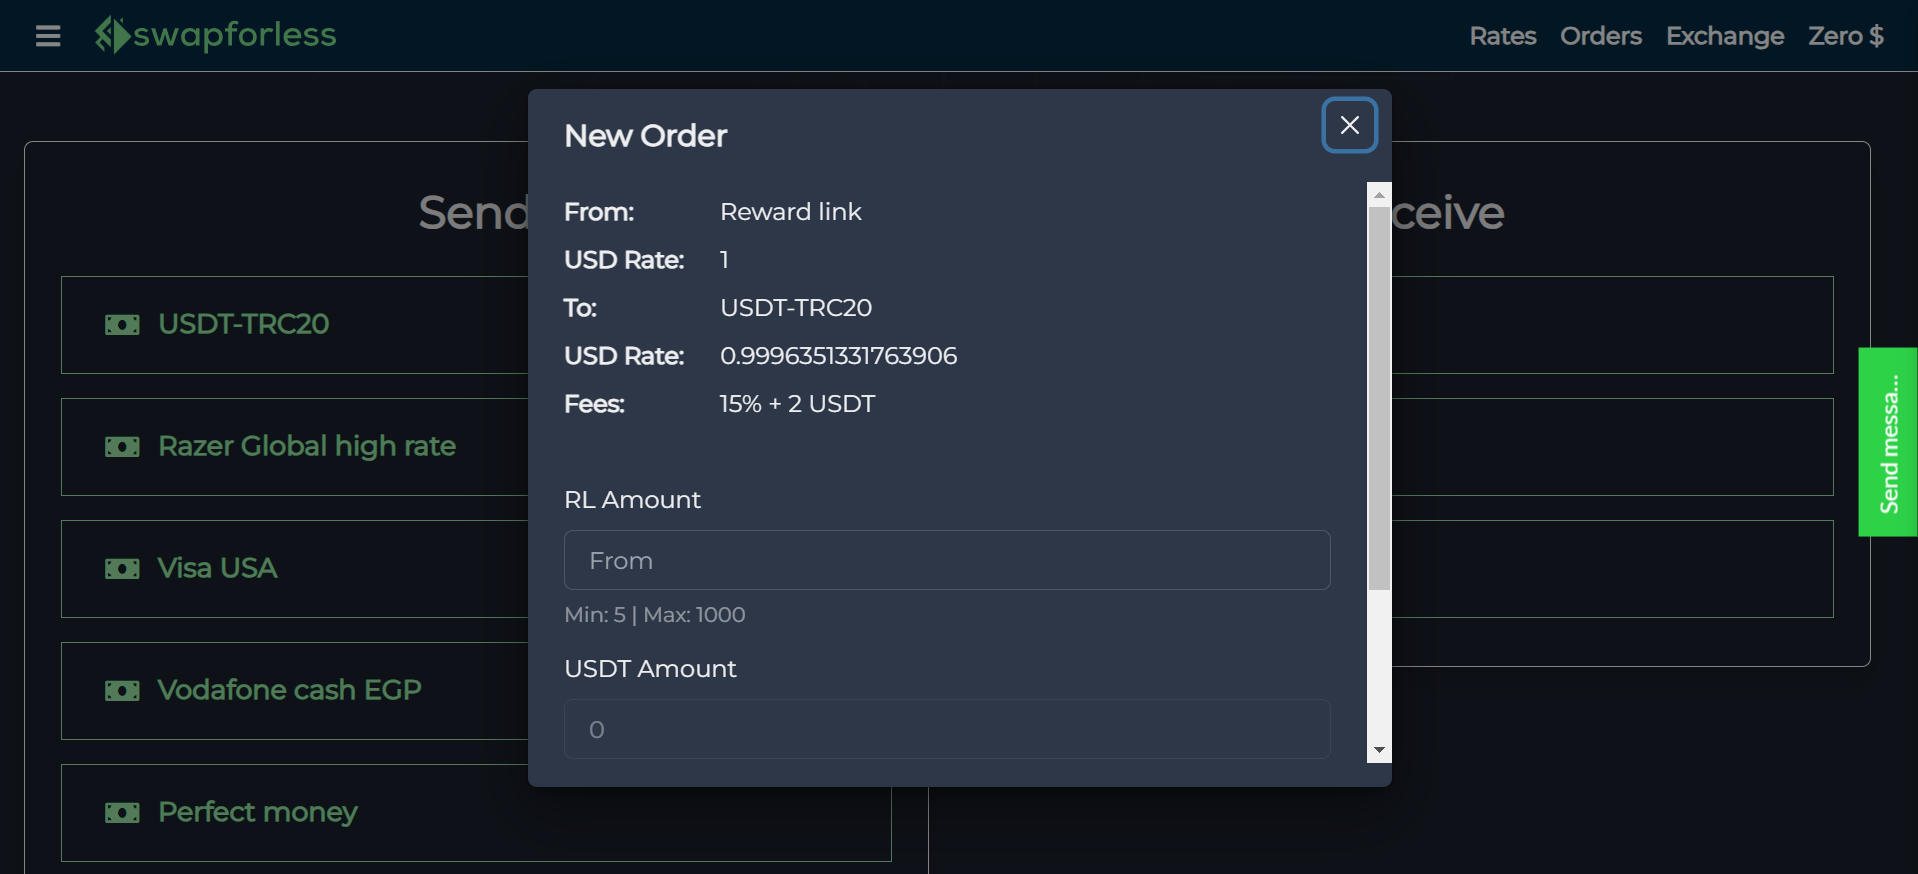This screenshot has height=874, width=1918.
Task: Choose Perfect money payment option
Action: 257,813
